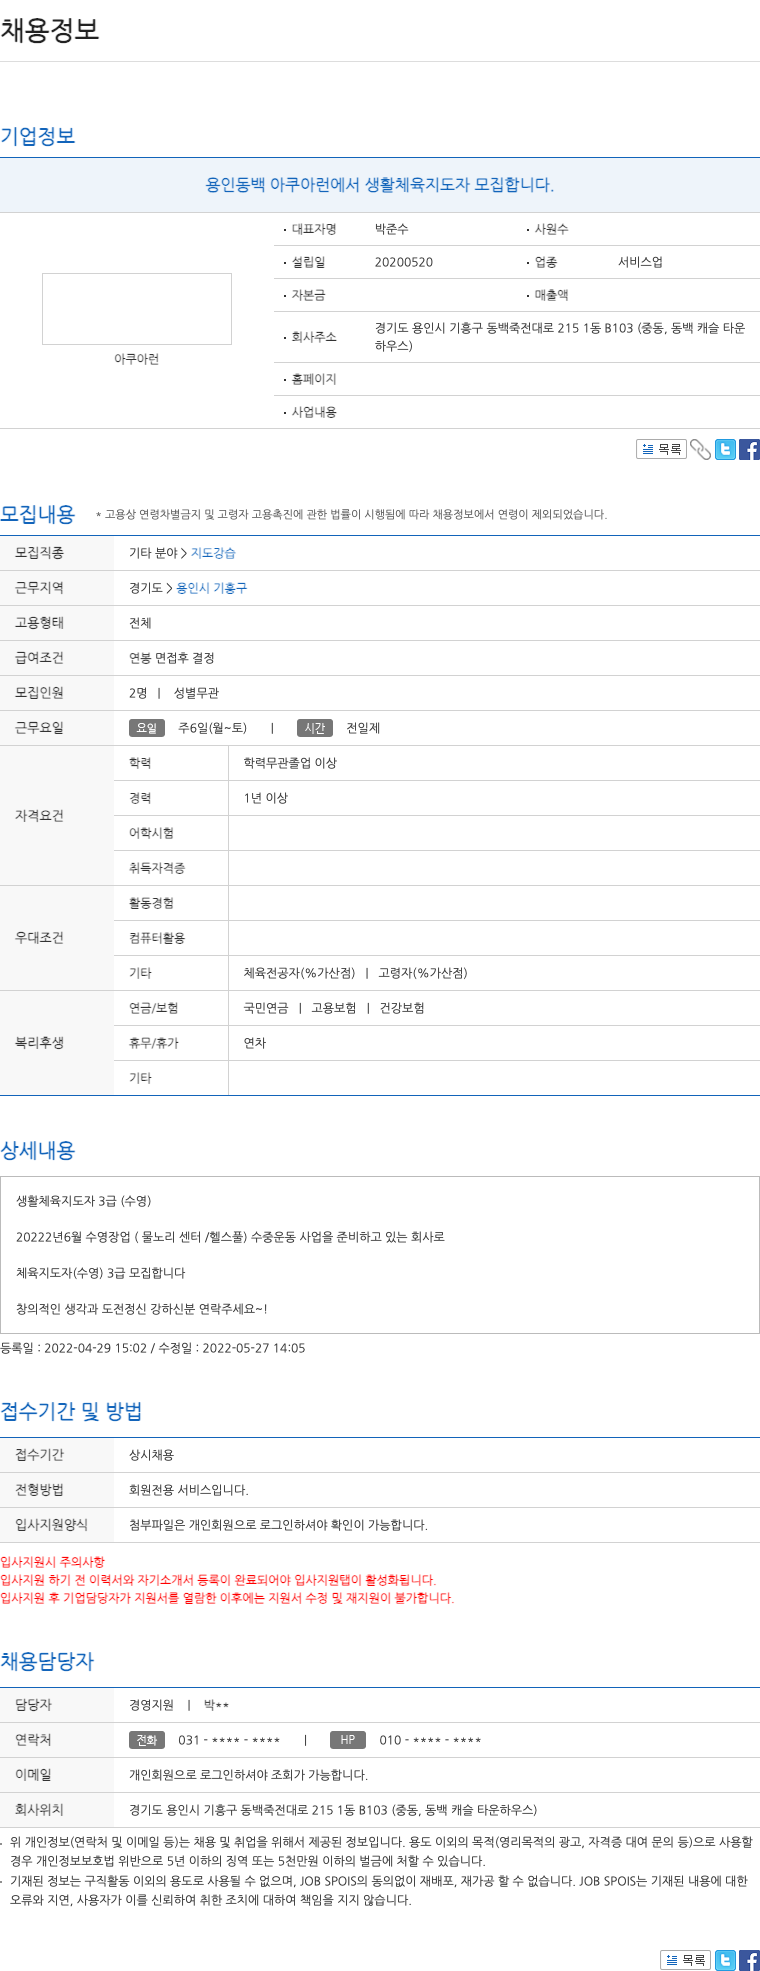The width and height of the screenshot is (760, 1971).
Task: Click the 모집내용 section heading
Action: click(38, 514)
